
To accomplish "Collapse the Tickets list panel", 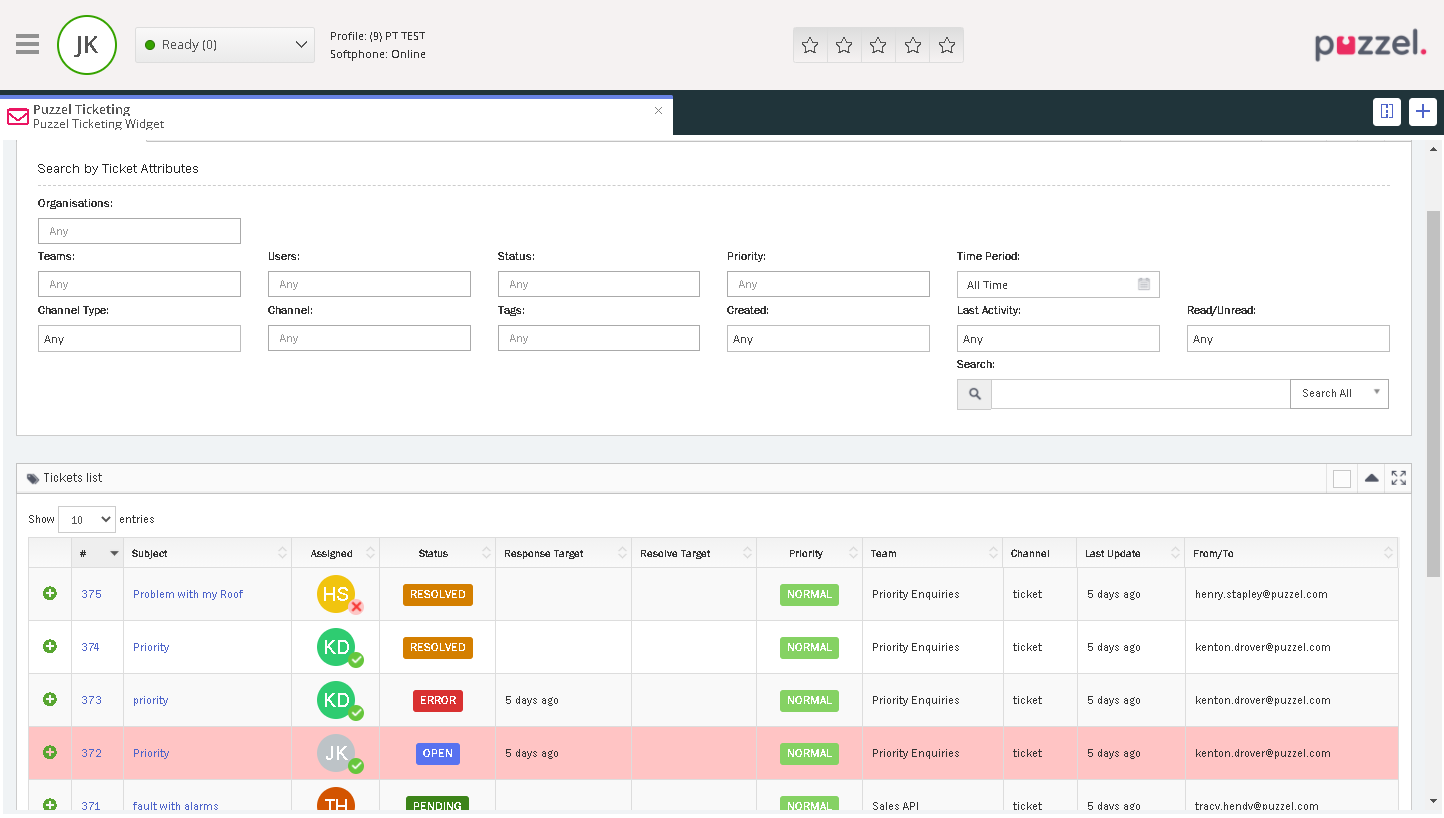I will point(1371,478).
